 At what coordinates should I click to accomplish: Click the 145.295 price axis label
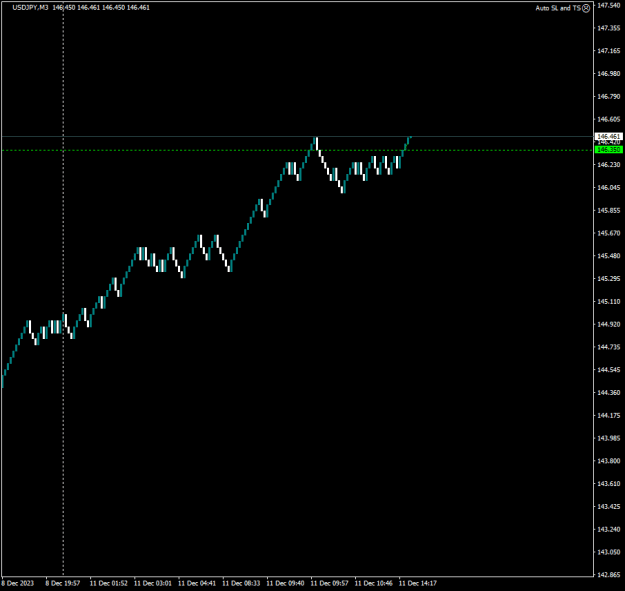[x=609, y=279]
